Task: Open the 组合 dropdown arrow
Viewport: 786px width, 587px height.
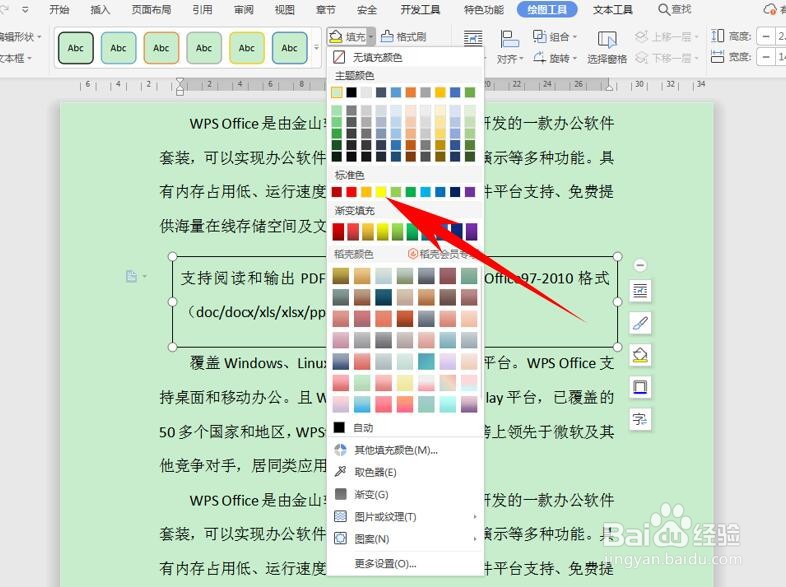Action: 574,37
